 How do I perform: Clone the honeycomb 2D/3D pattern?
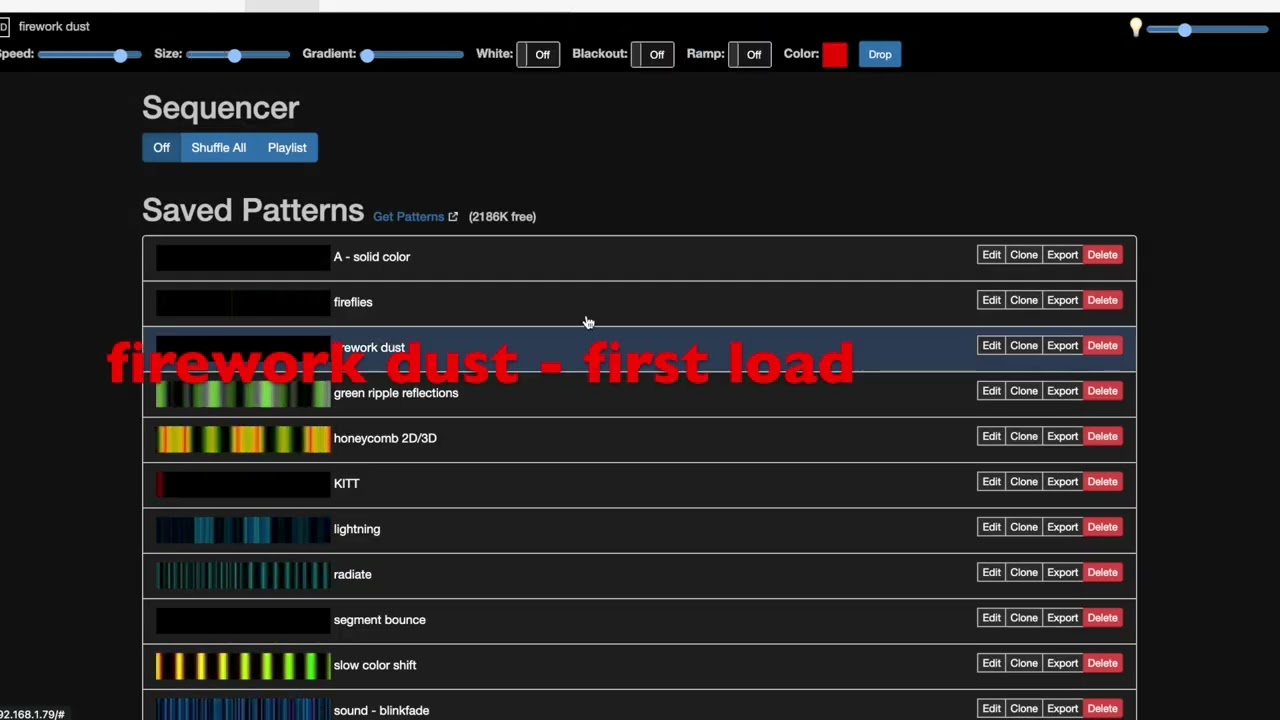click(x=1024, y=436)
